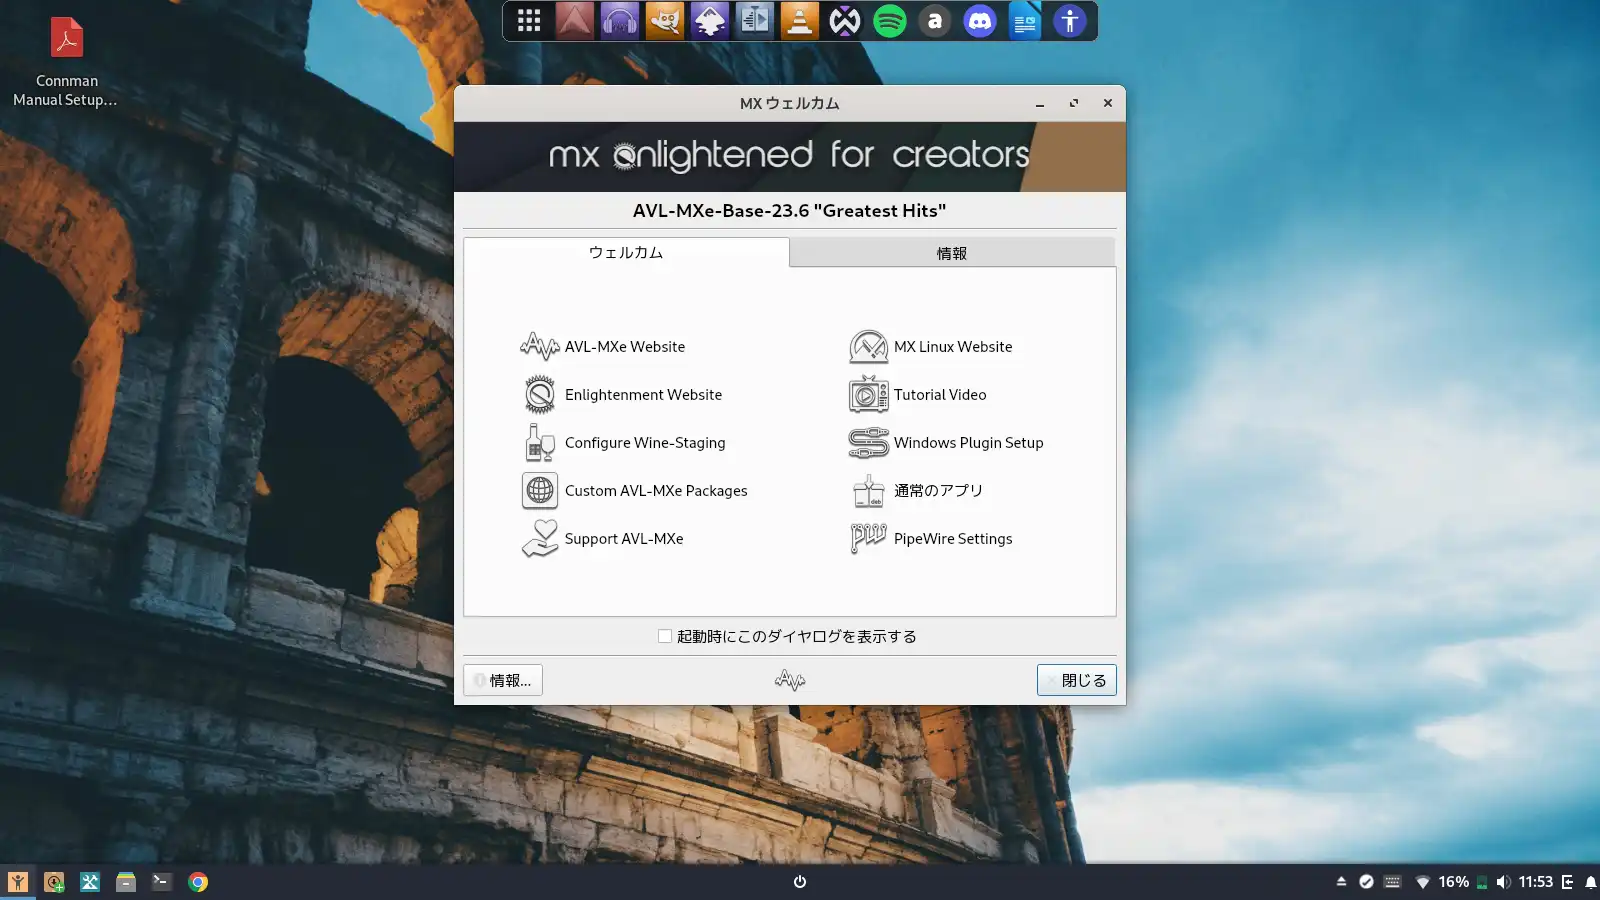Open the volume control in tray
Viewport: 1600px width, 900px height.
point(1503,882)
